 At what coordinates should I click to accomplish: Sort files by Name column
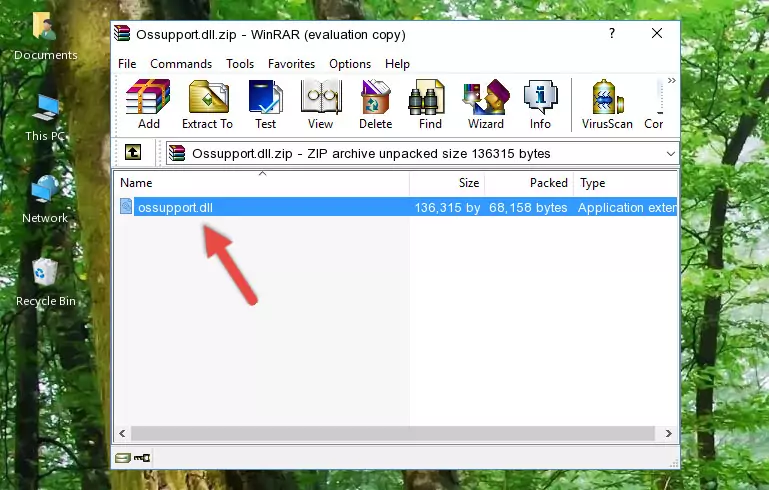[x=262, y=183]
